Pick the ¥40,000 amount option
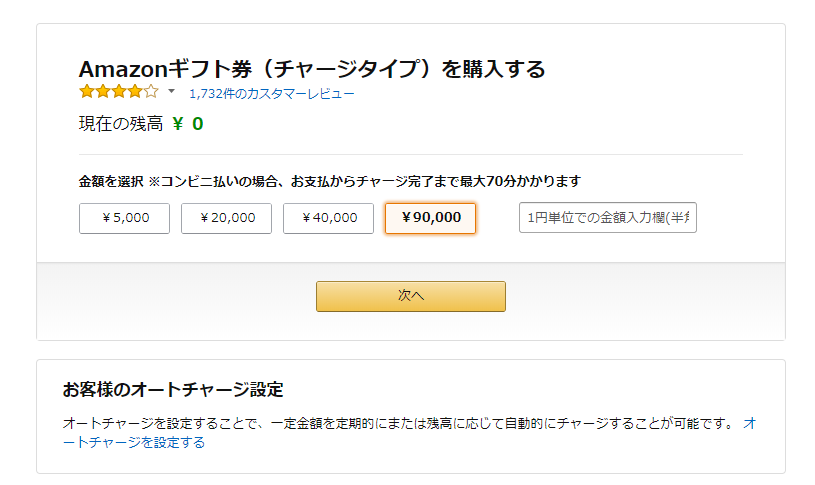 [x=328, y=218]
